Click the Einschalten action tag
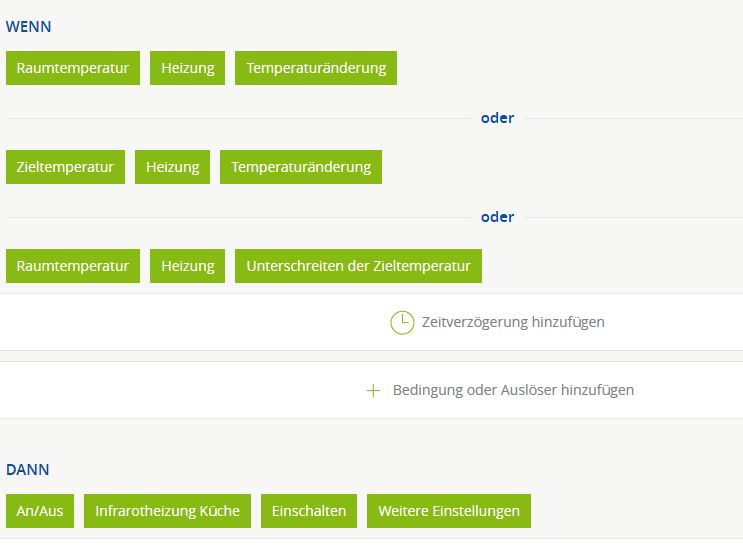The width and height of the screenshot is (743, 553). click(309, 511)
